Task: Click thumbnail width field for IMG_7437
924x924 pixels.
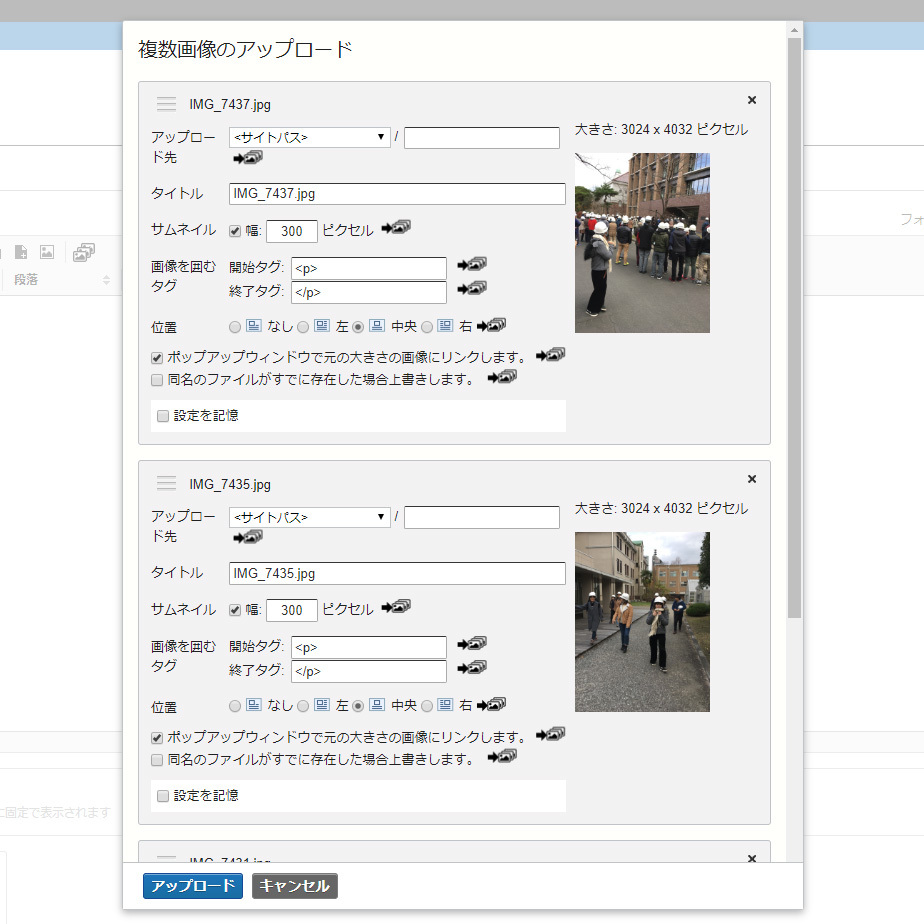Action: pos(292,231)
